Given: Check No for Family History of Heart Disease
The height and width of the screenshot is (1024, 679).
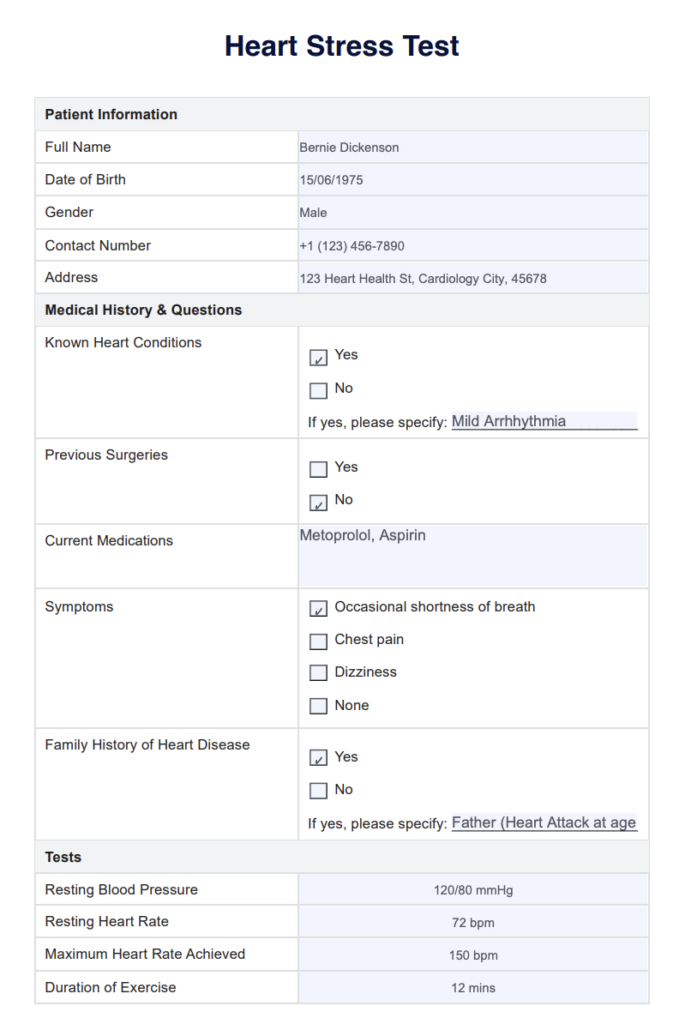Looking at the screenshot, I should tap(318, 791).
